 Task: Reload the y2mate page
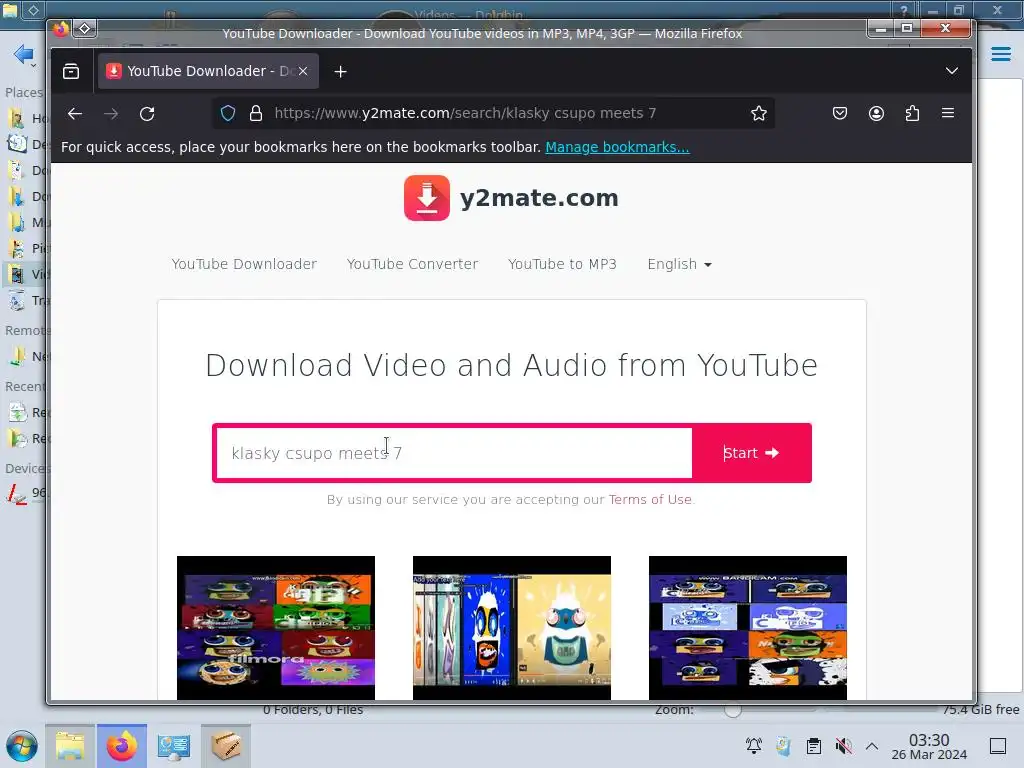[x=147, y=114]
